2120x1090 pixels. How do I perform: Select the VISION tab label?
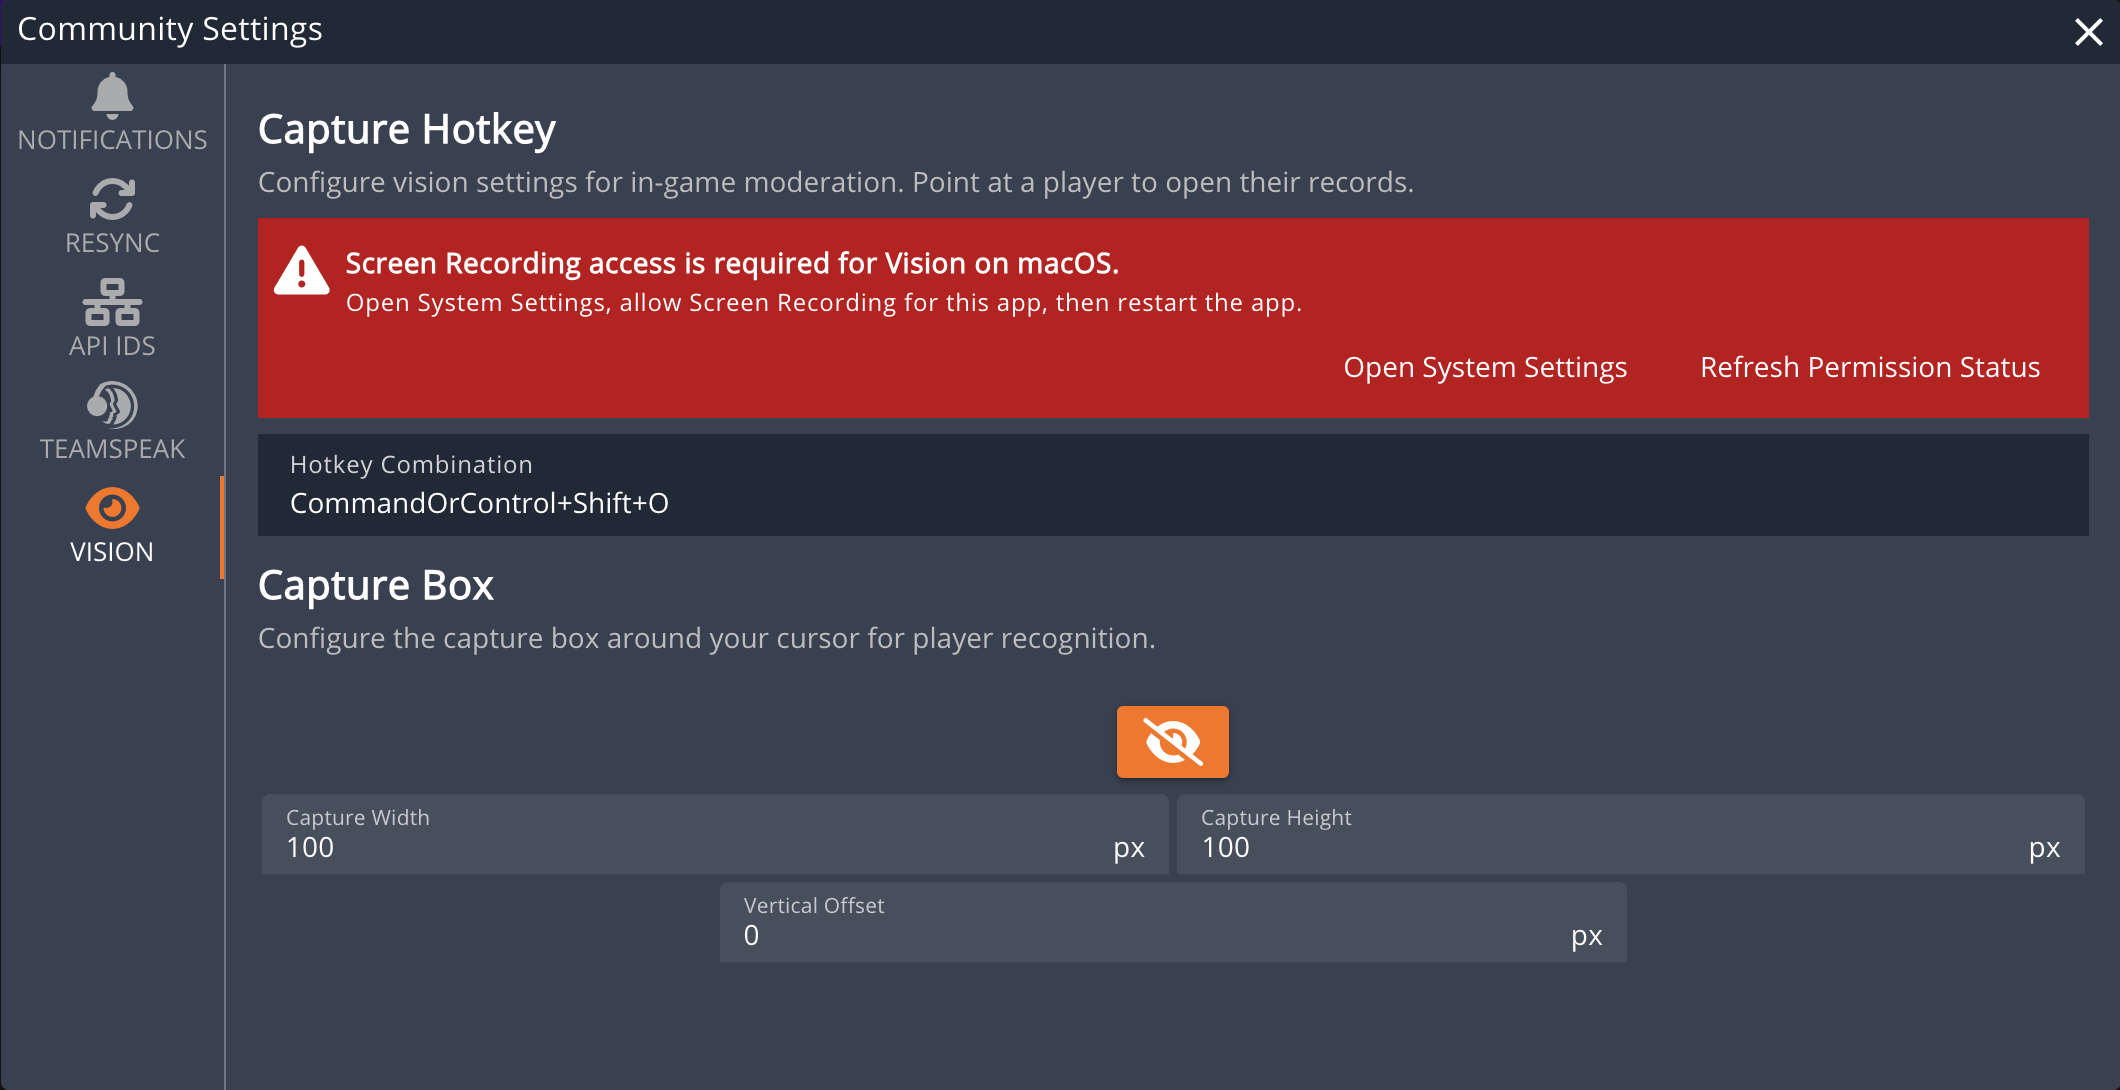pos(112,552)
